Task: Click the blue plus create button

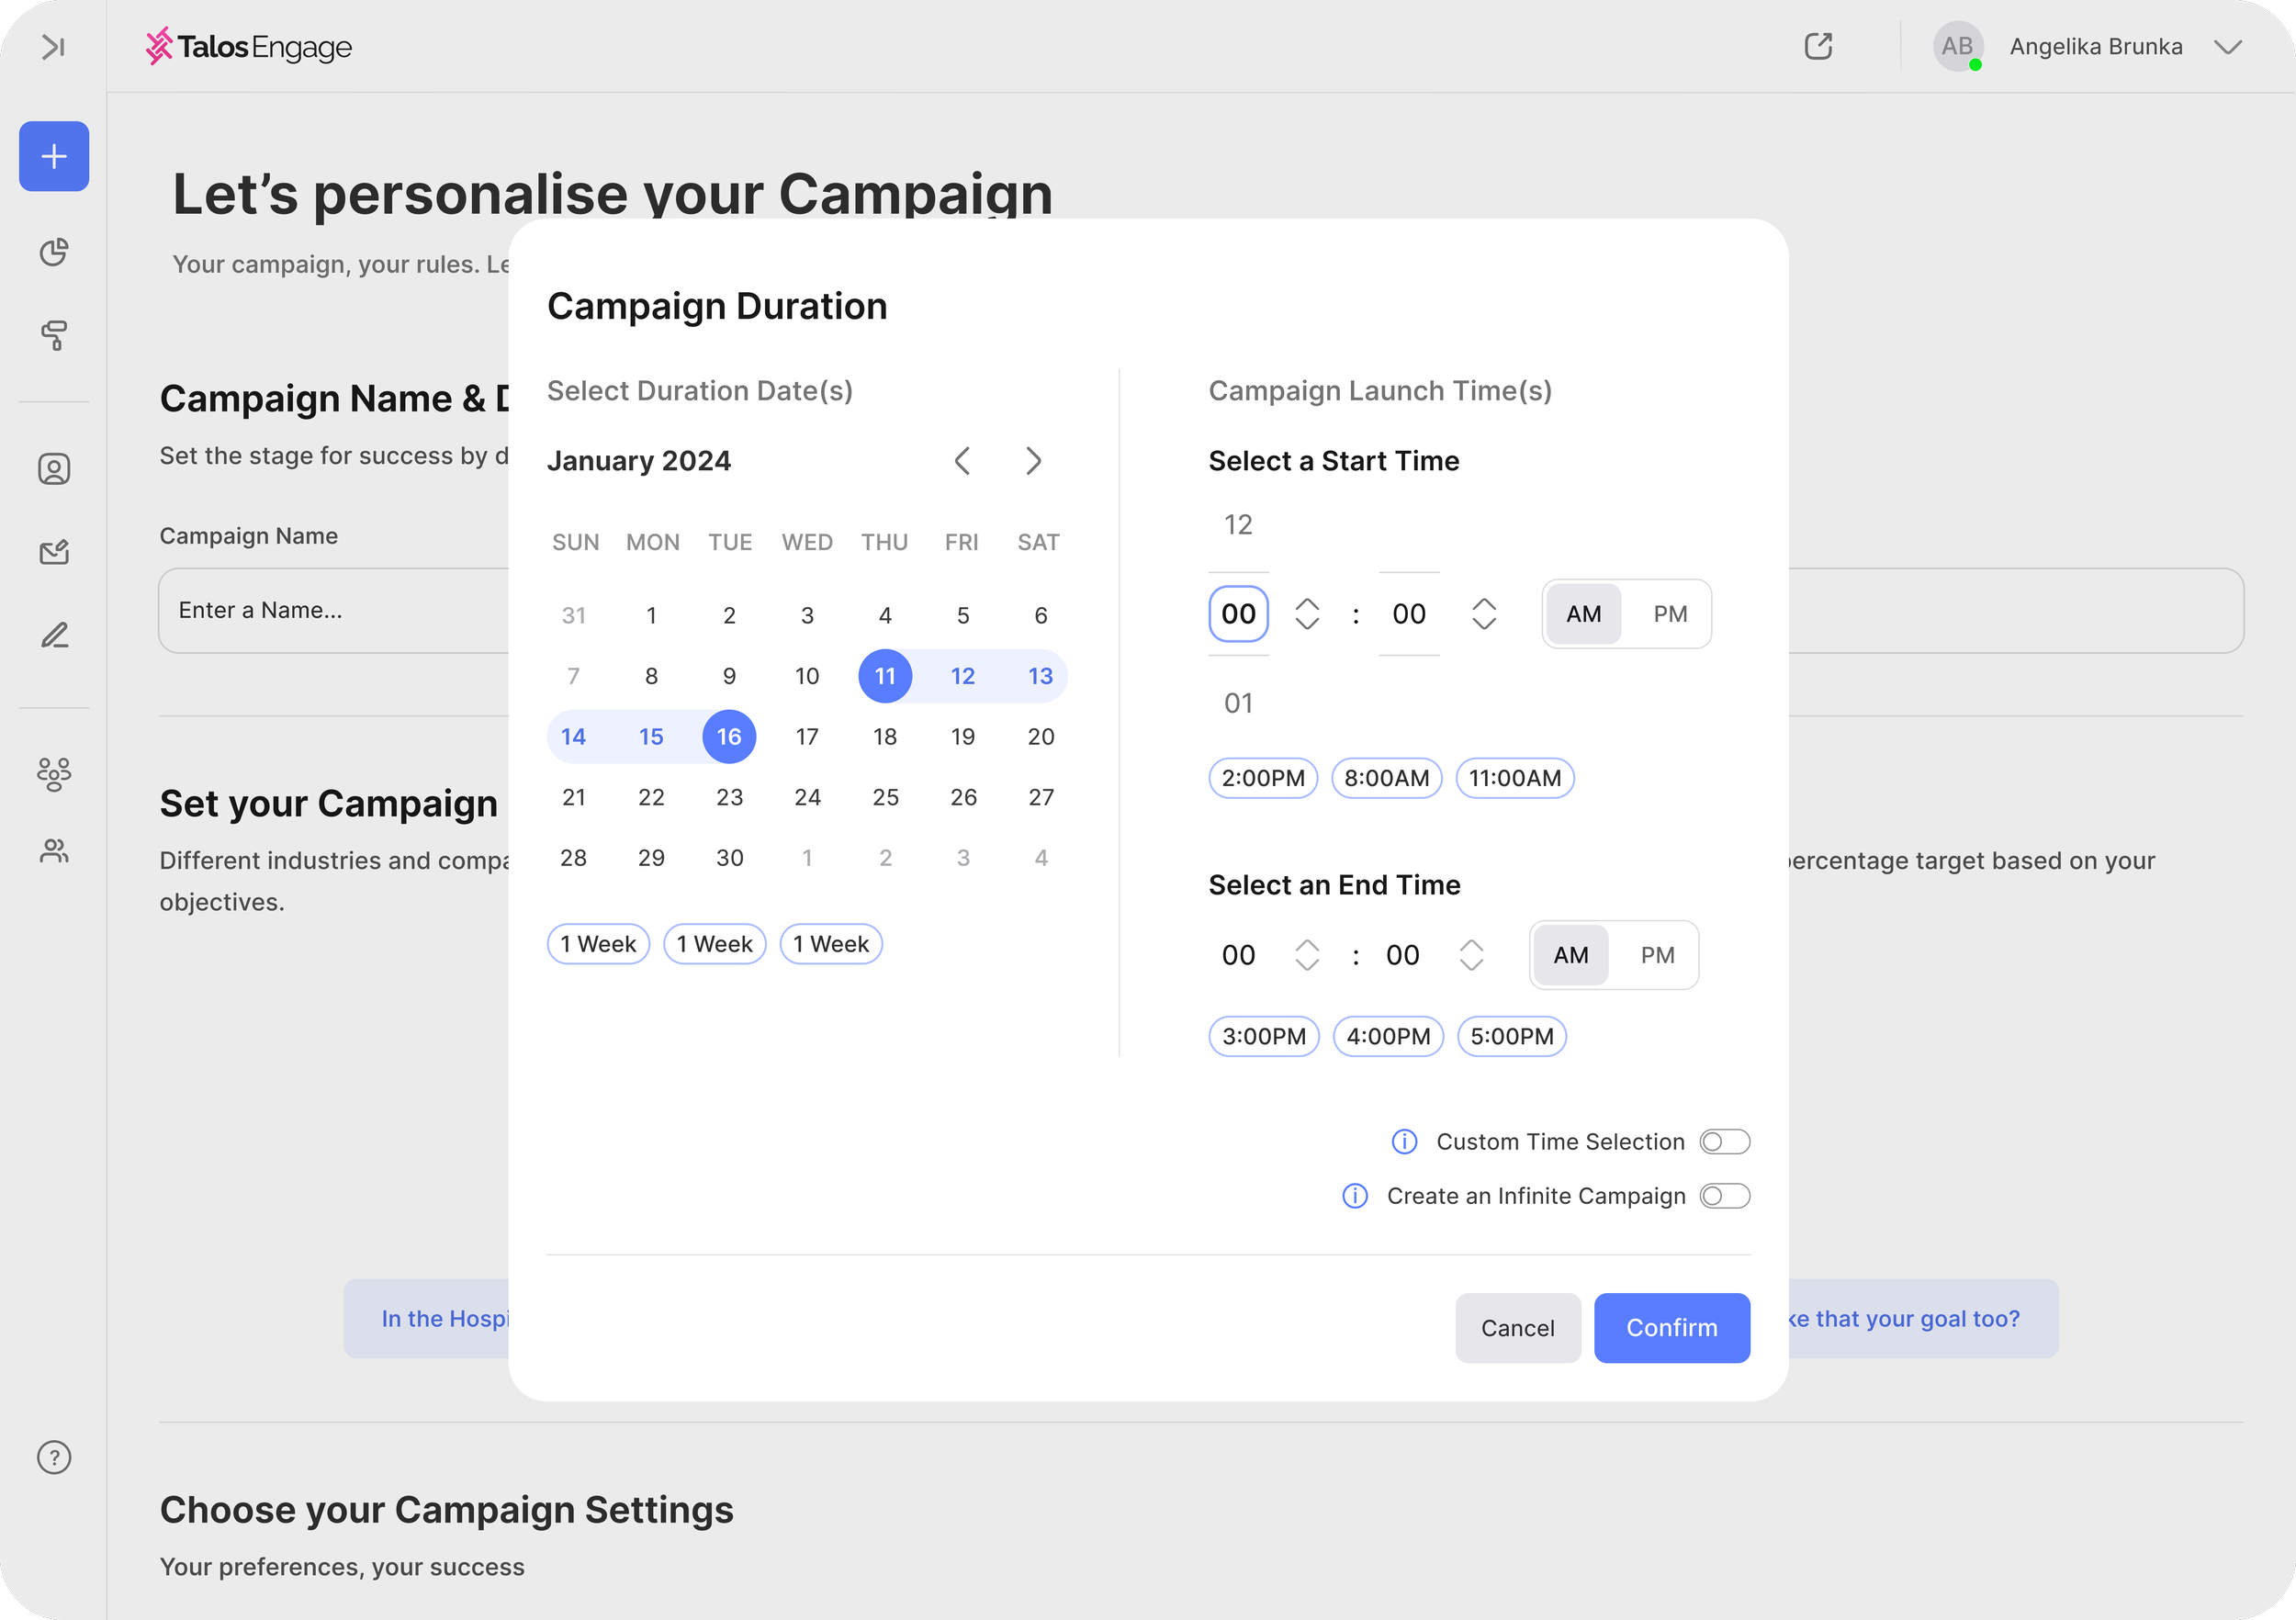Action: click(54, 156)
